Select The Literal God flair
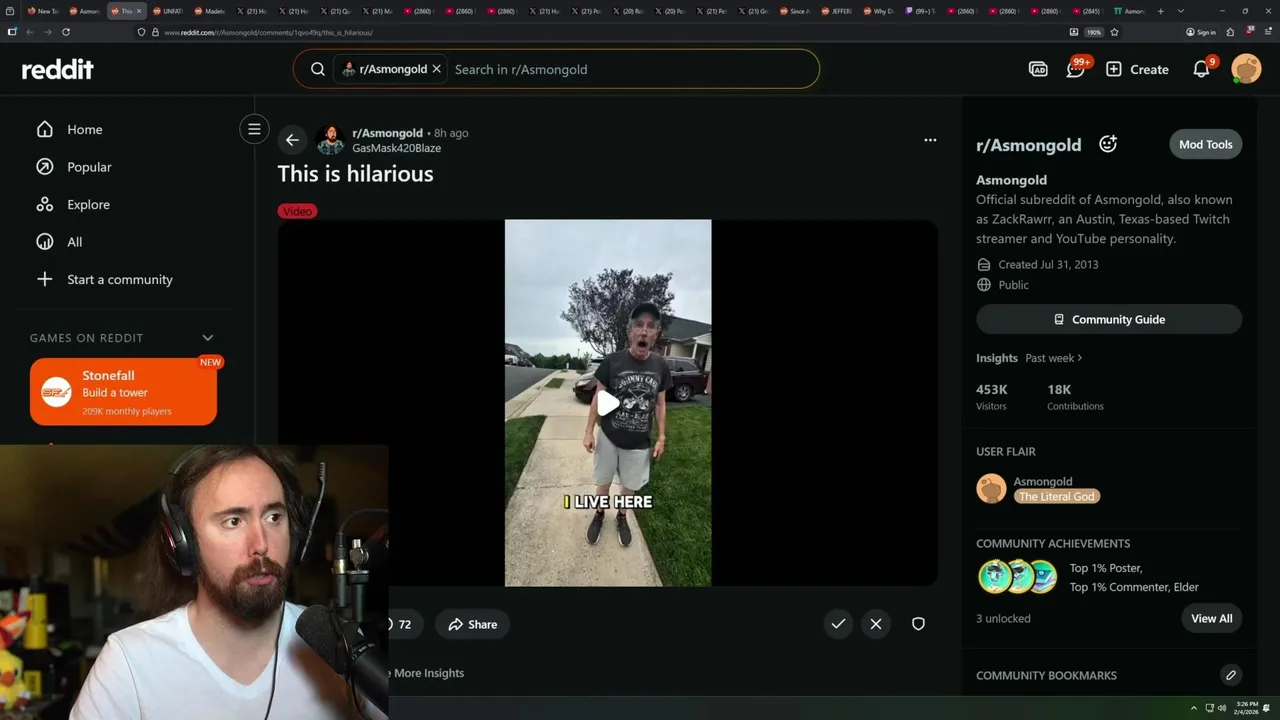The image size is (1280, 720). (x=1057, y=496)
